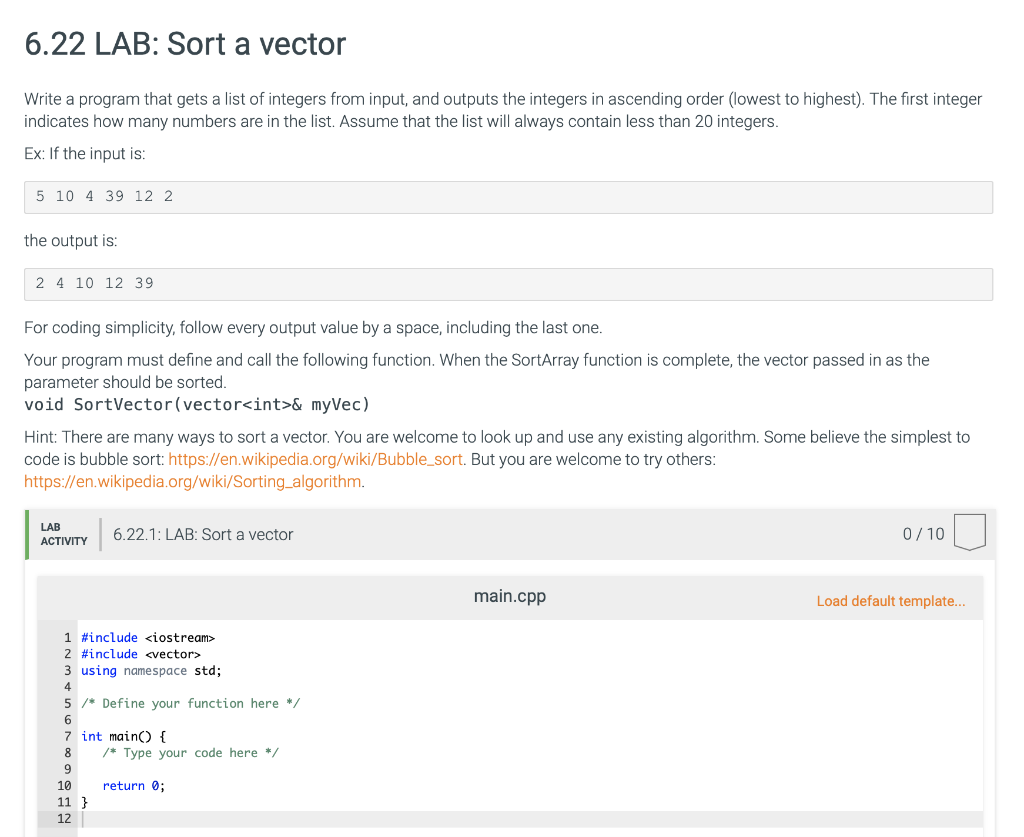Click line number 7 in the gutter

point(67,736)
